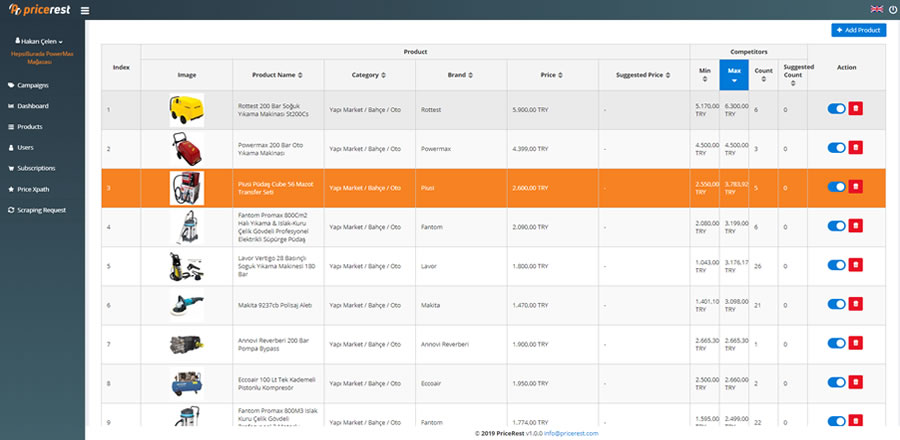
Task: Sort by Suggested Count column
Action: [793, 75]
